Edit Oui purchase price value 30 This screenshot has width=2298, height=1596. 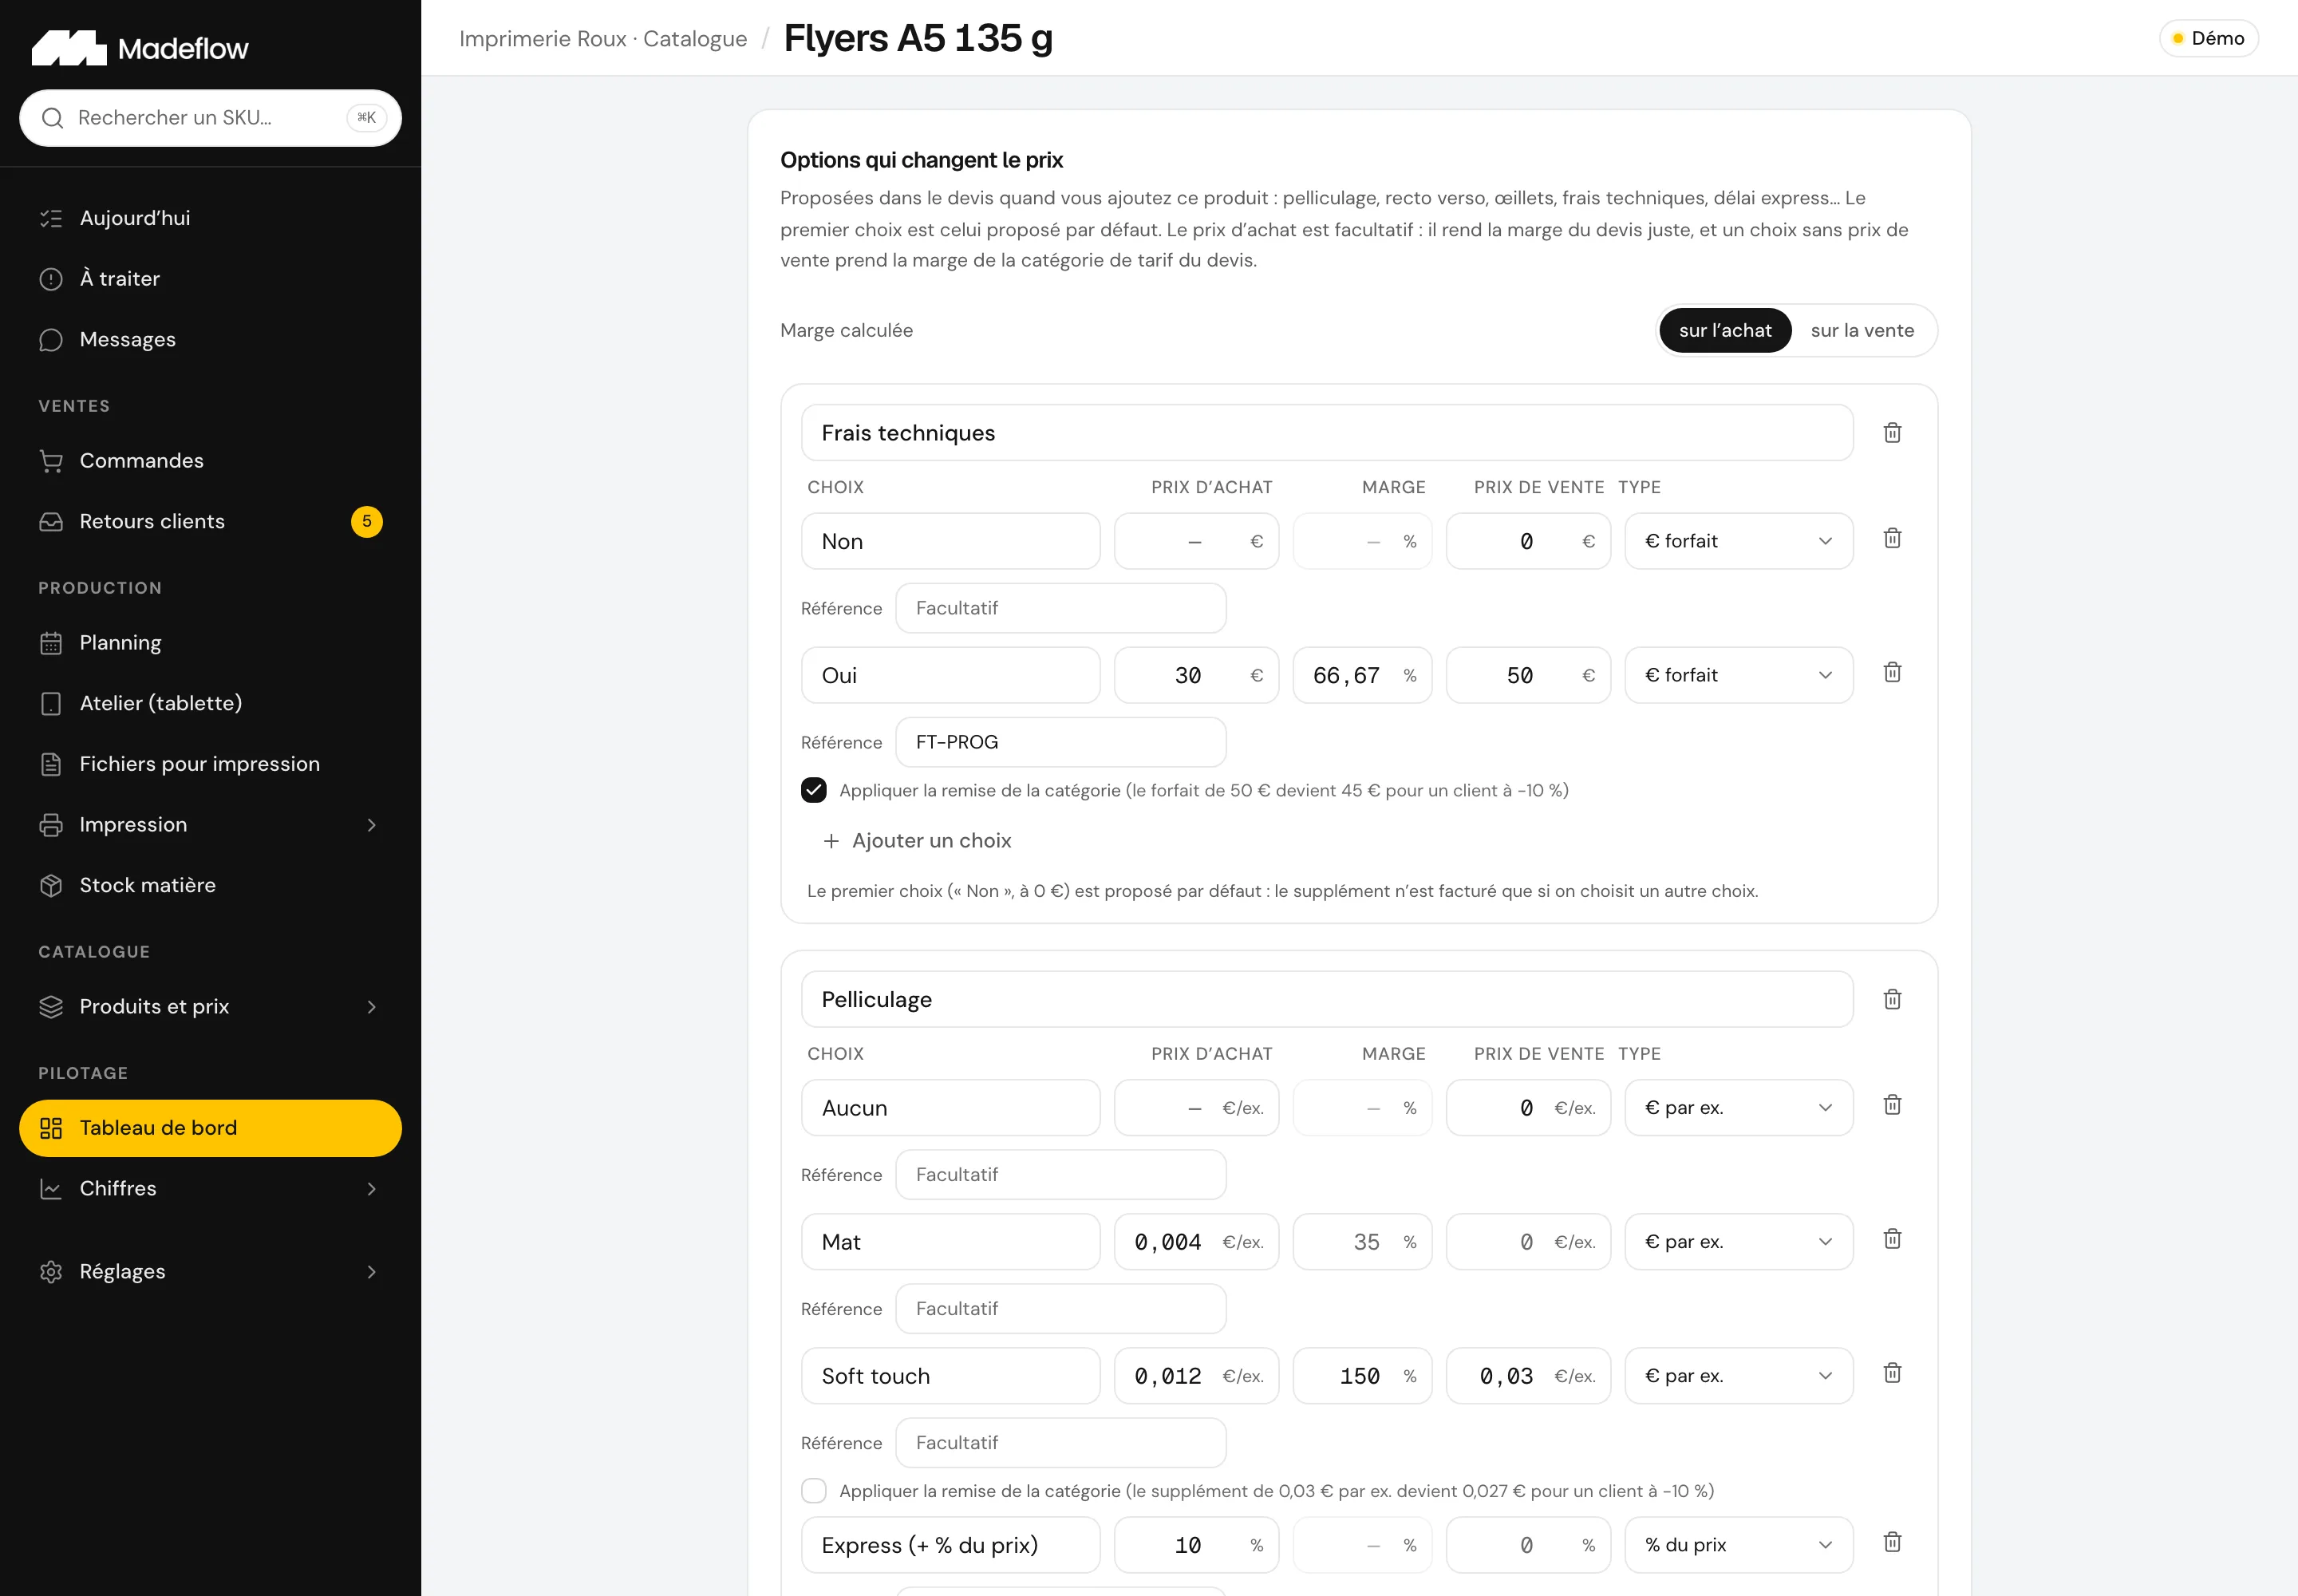pyautogui.click(x=1196, y=676)
